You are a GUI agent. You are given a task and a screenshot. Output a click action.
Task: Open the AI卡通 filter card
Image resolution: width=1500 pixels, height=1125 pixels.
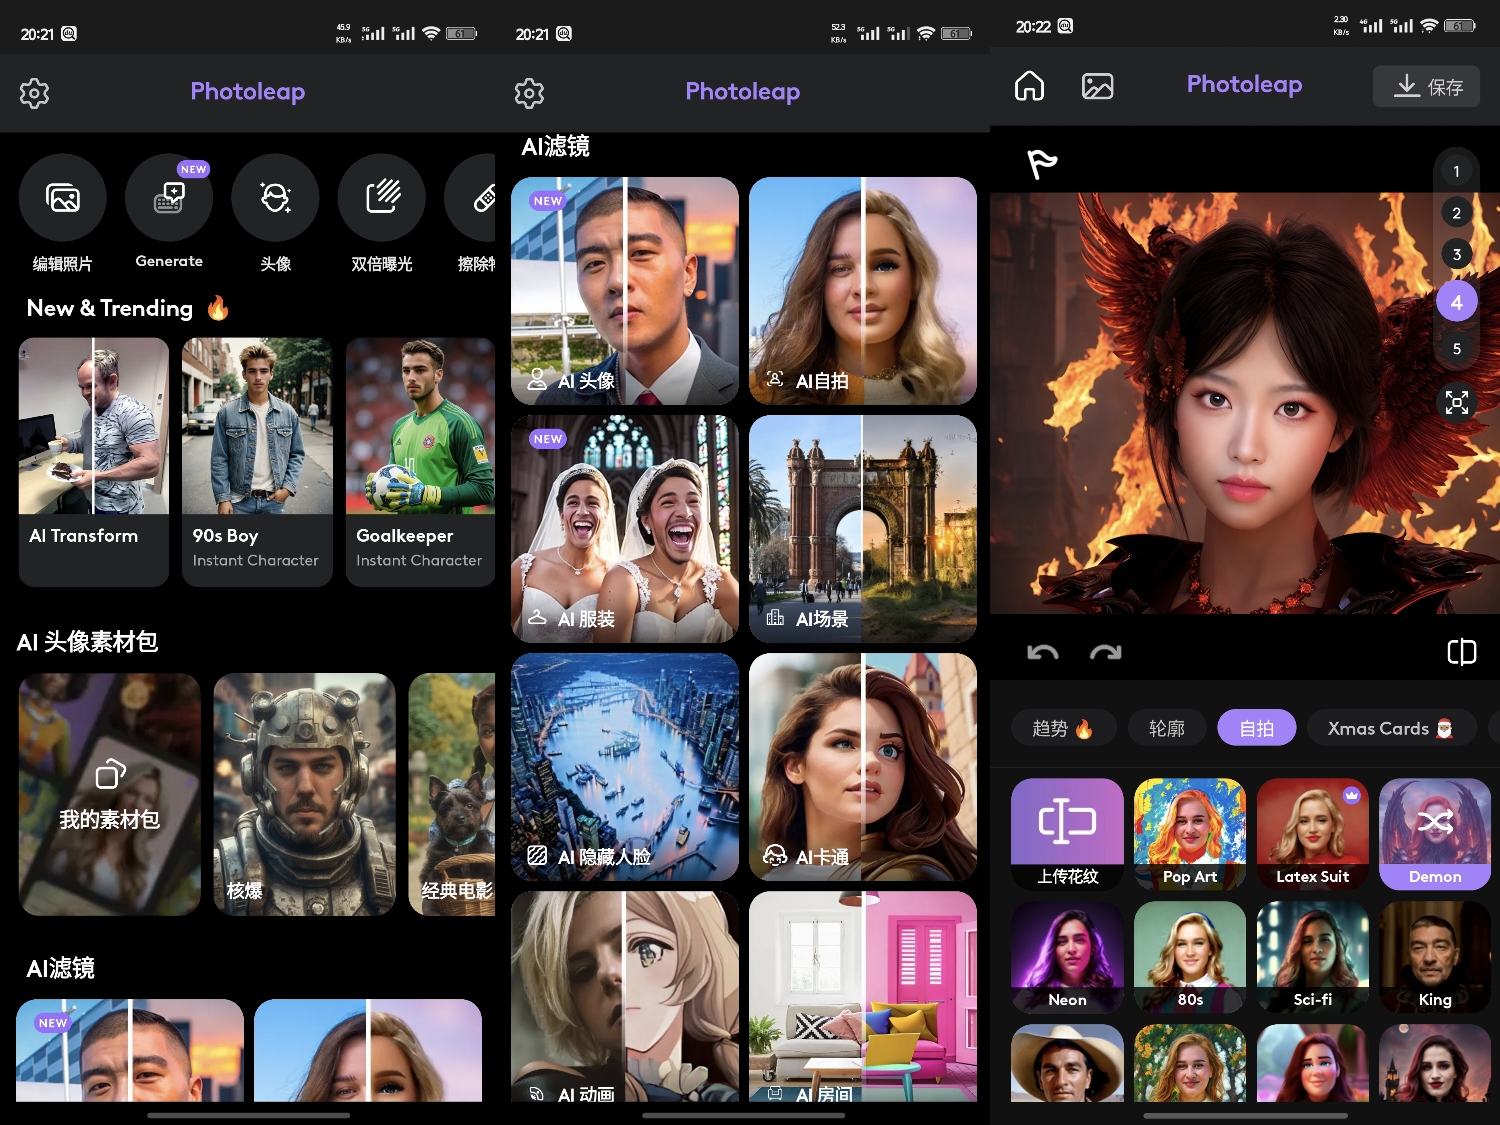click(x=863, y=767)
